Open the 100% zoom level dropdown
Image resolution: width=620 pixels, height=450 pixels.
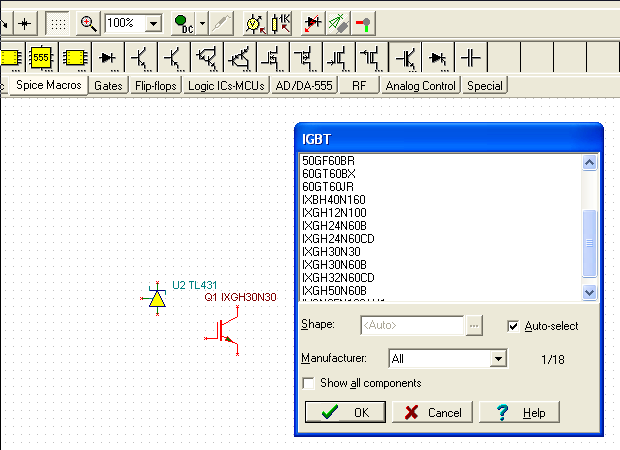pos(153,24)
